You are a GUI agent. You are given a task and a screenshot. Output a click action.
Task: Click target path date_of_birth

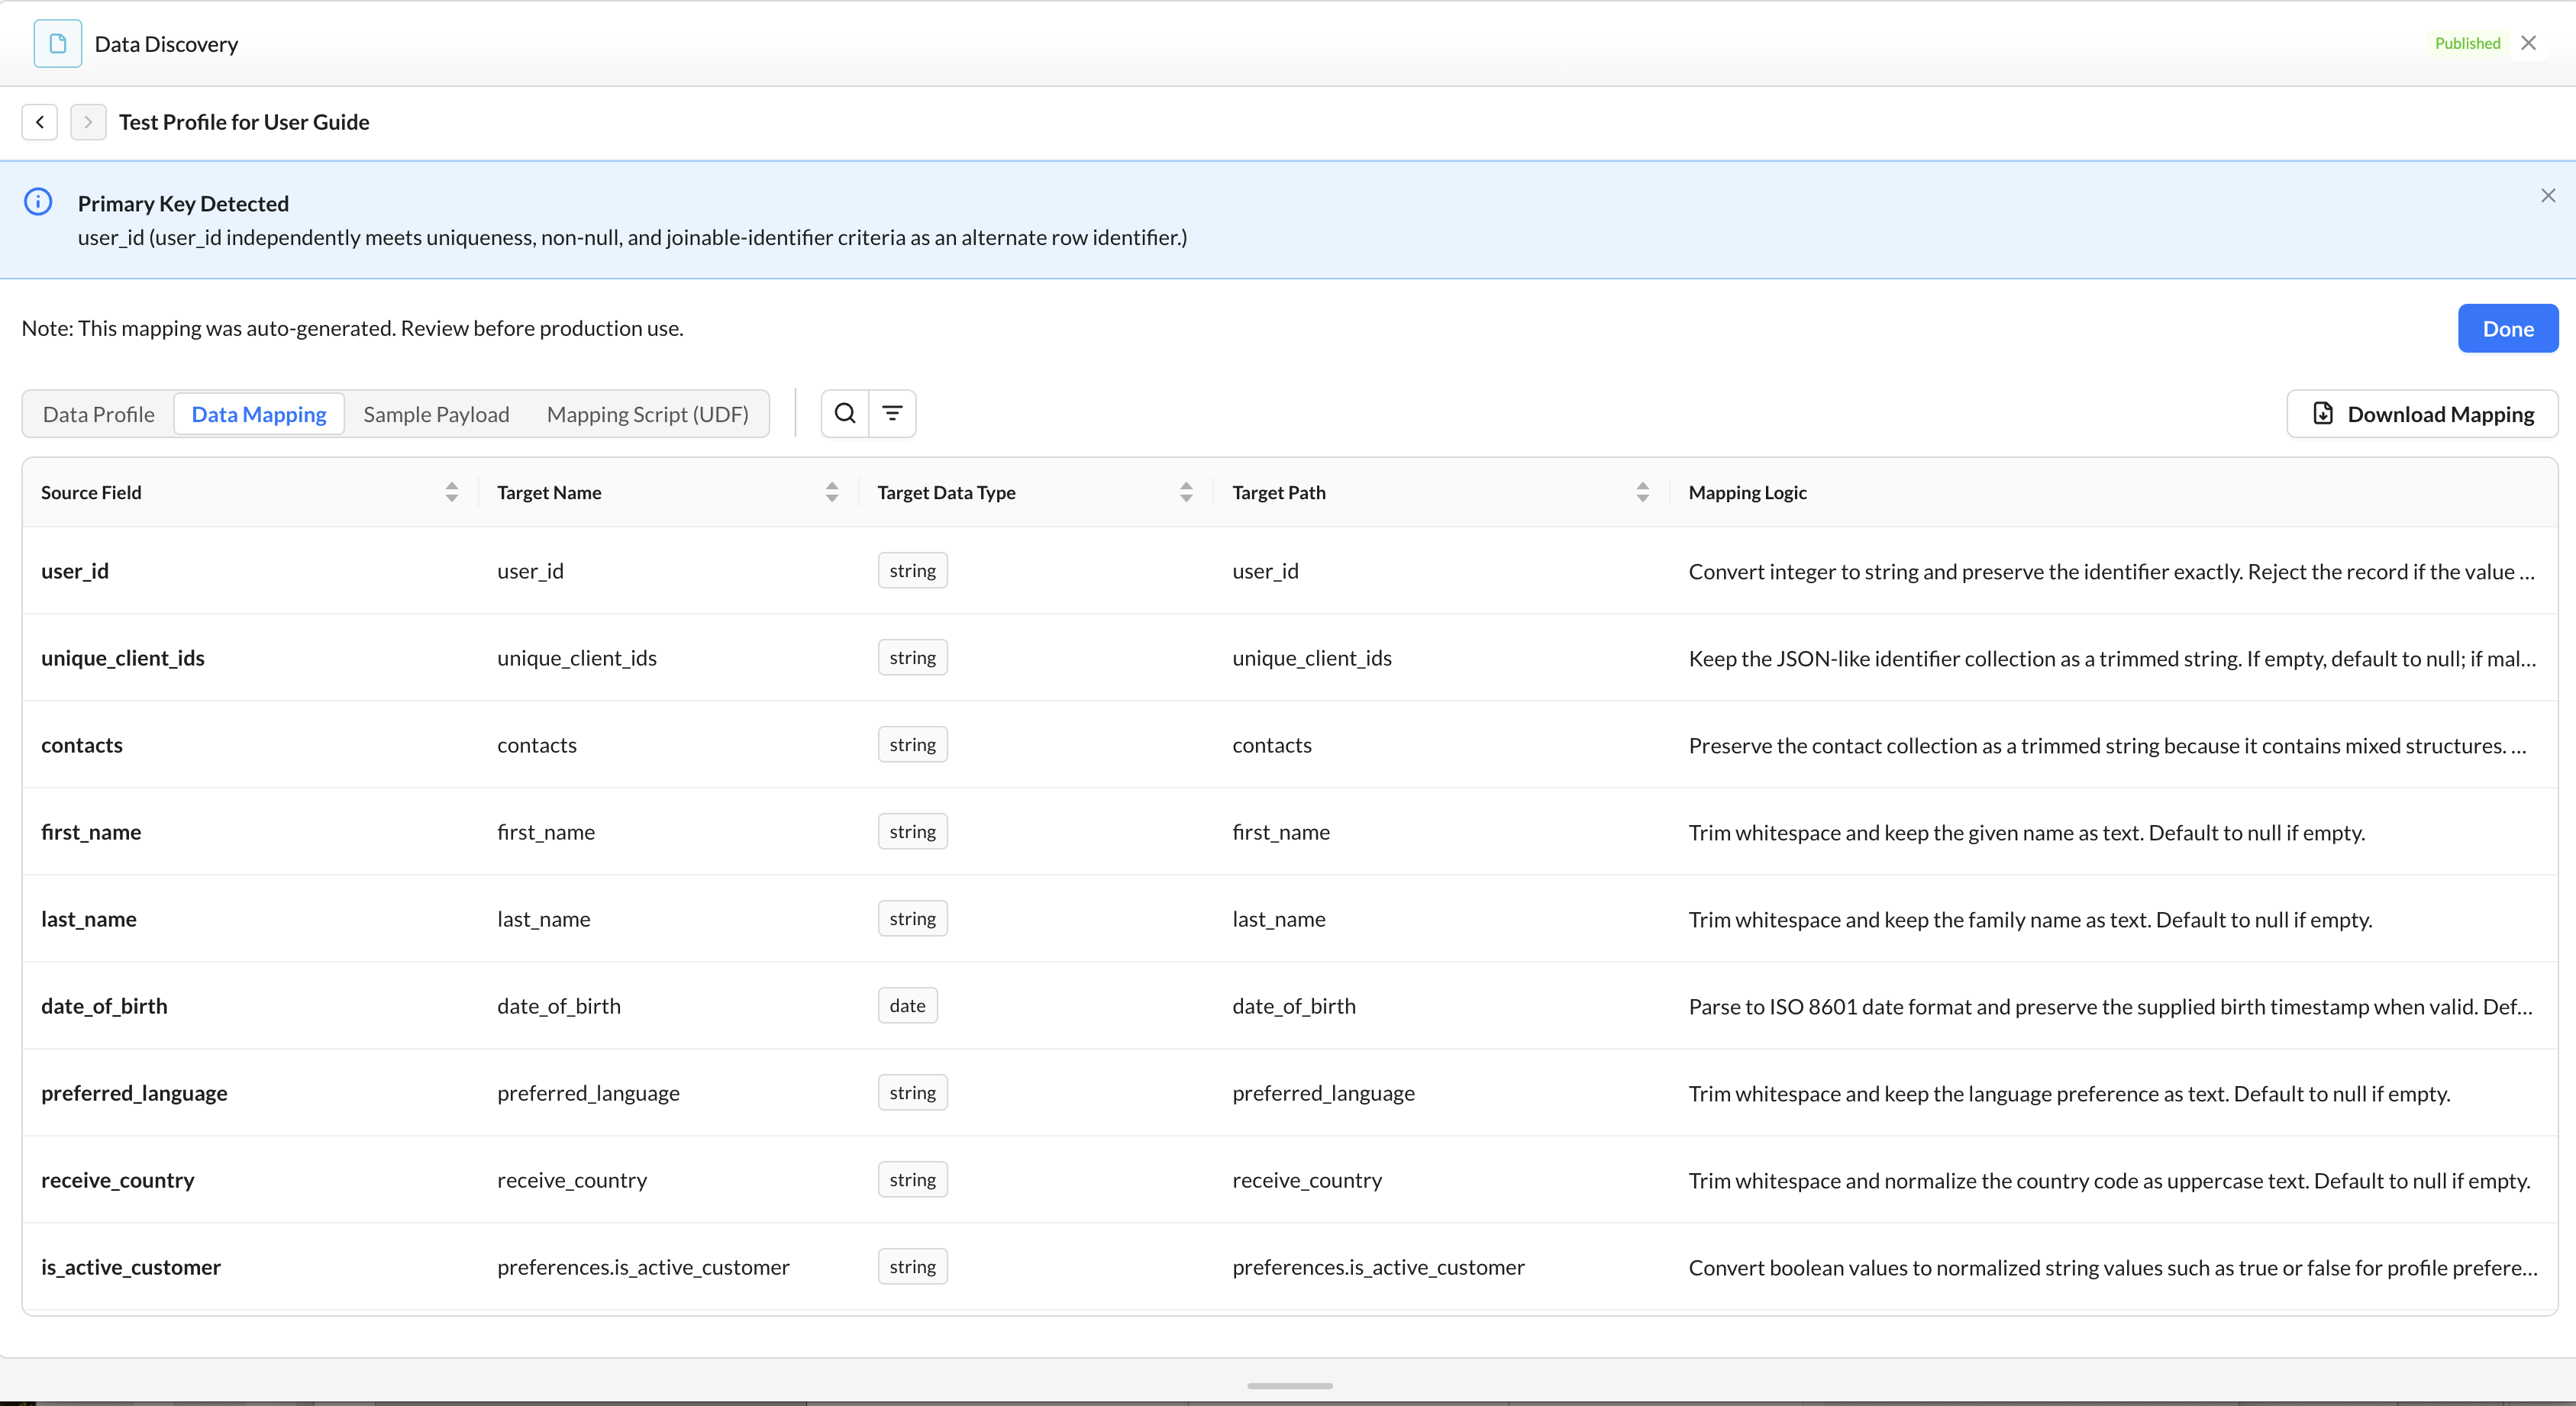coord(1294,1005)
